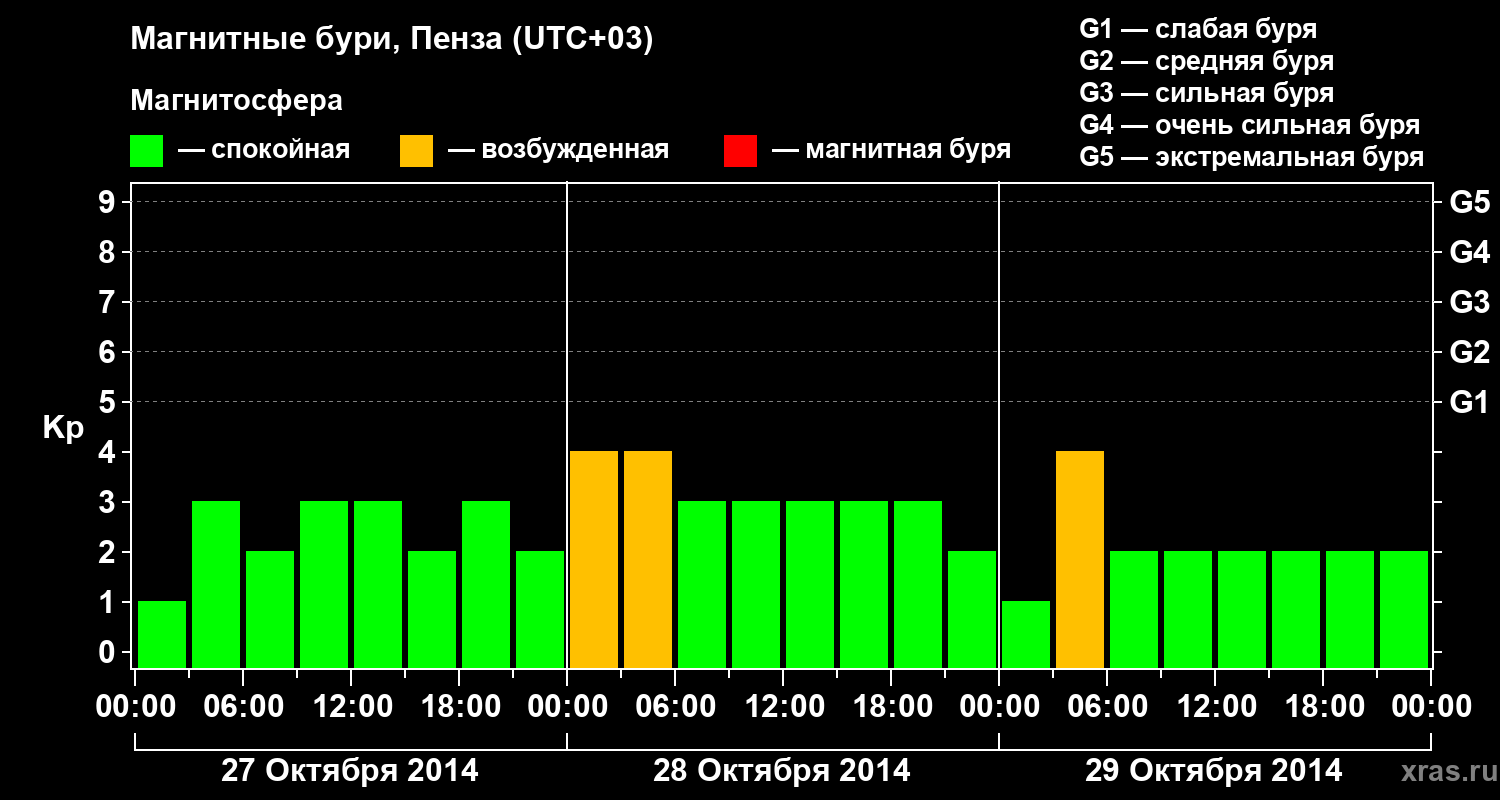Click the '06:00' tick label under 27 October

(x=243, y=707)
